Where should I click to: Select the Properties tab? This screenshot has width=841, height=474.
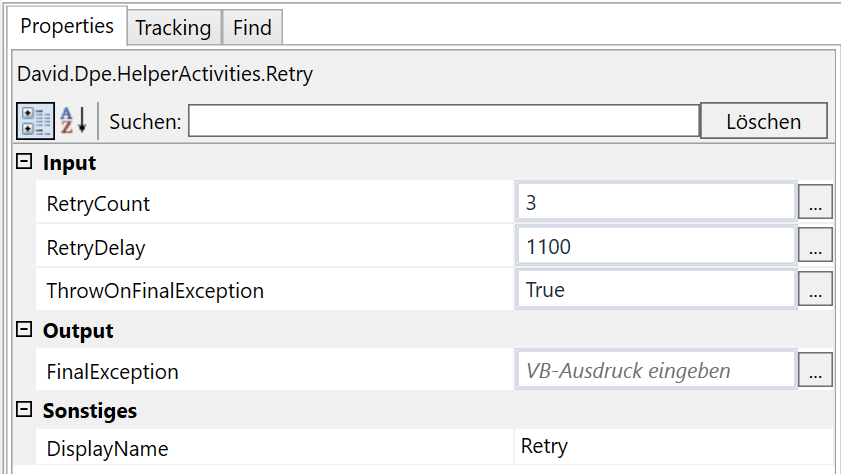coord(67,26)
